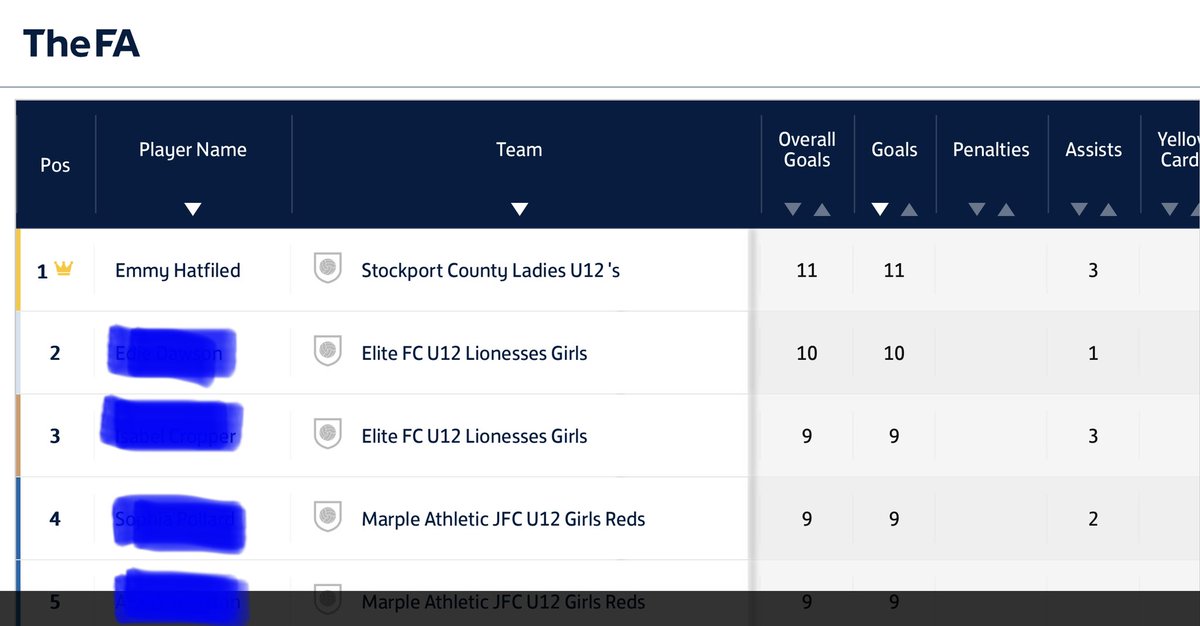Click the Penalties header label
Viewport: 1200px width, 626px height.
pos(991,150)
